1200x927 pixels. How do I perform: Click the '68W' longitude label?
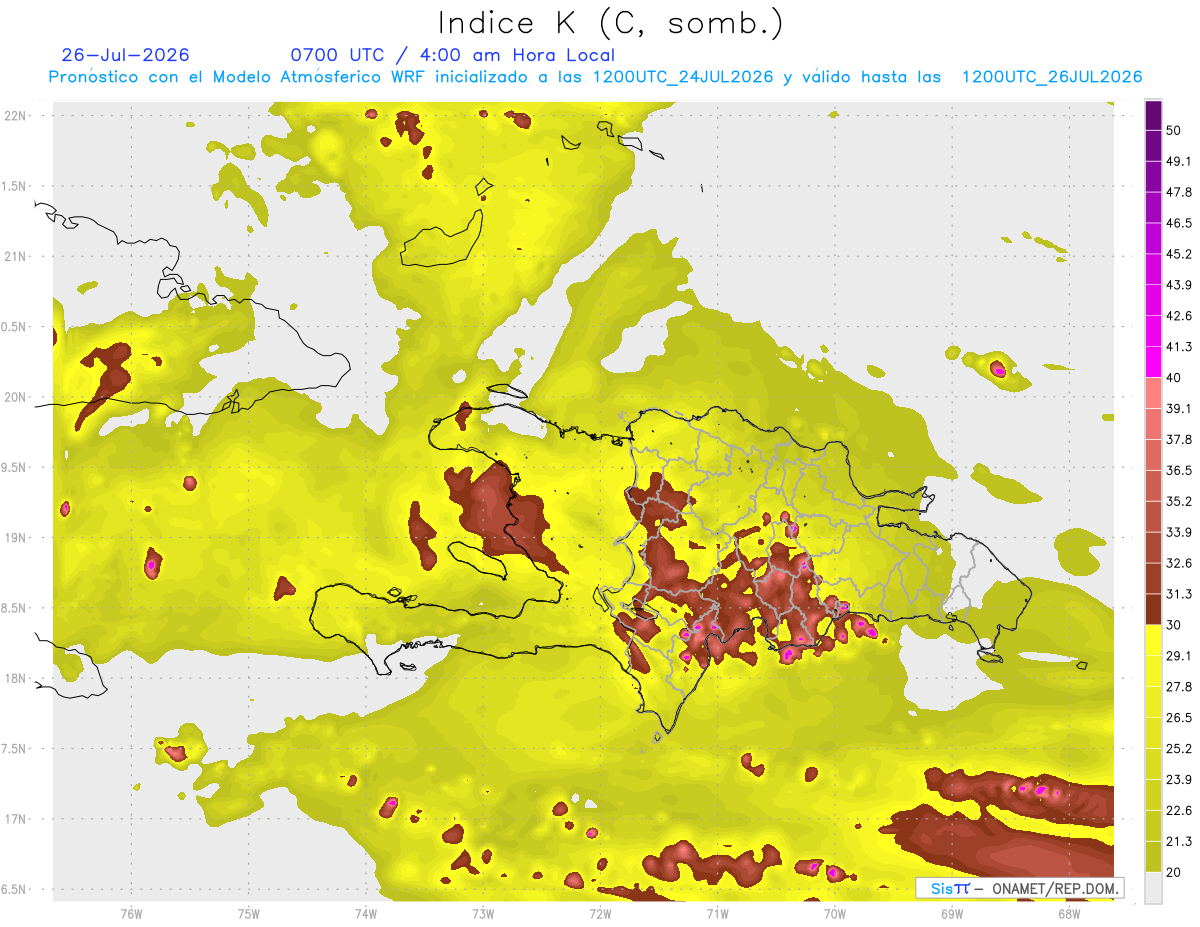[1068, 914]
